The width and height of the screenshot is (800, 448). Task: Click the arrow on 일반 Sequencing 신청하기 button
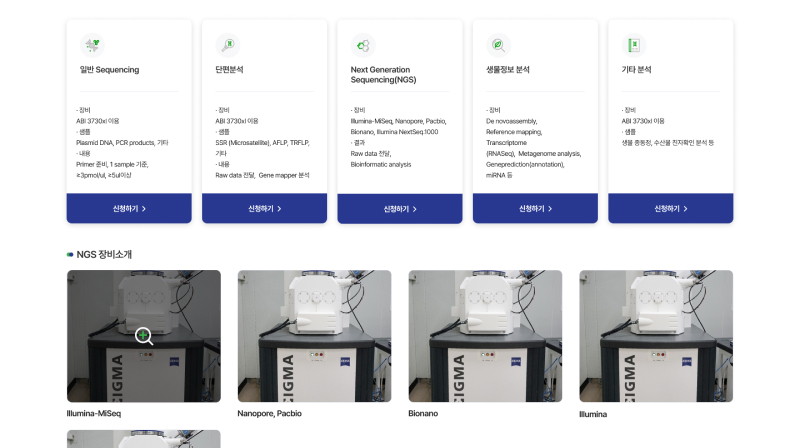click(144, 209)
